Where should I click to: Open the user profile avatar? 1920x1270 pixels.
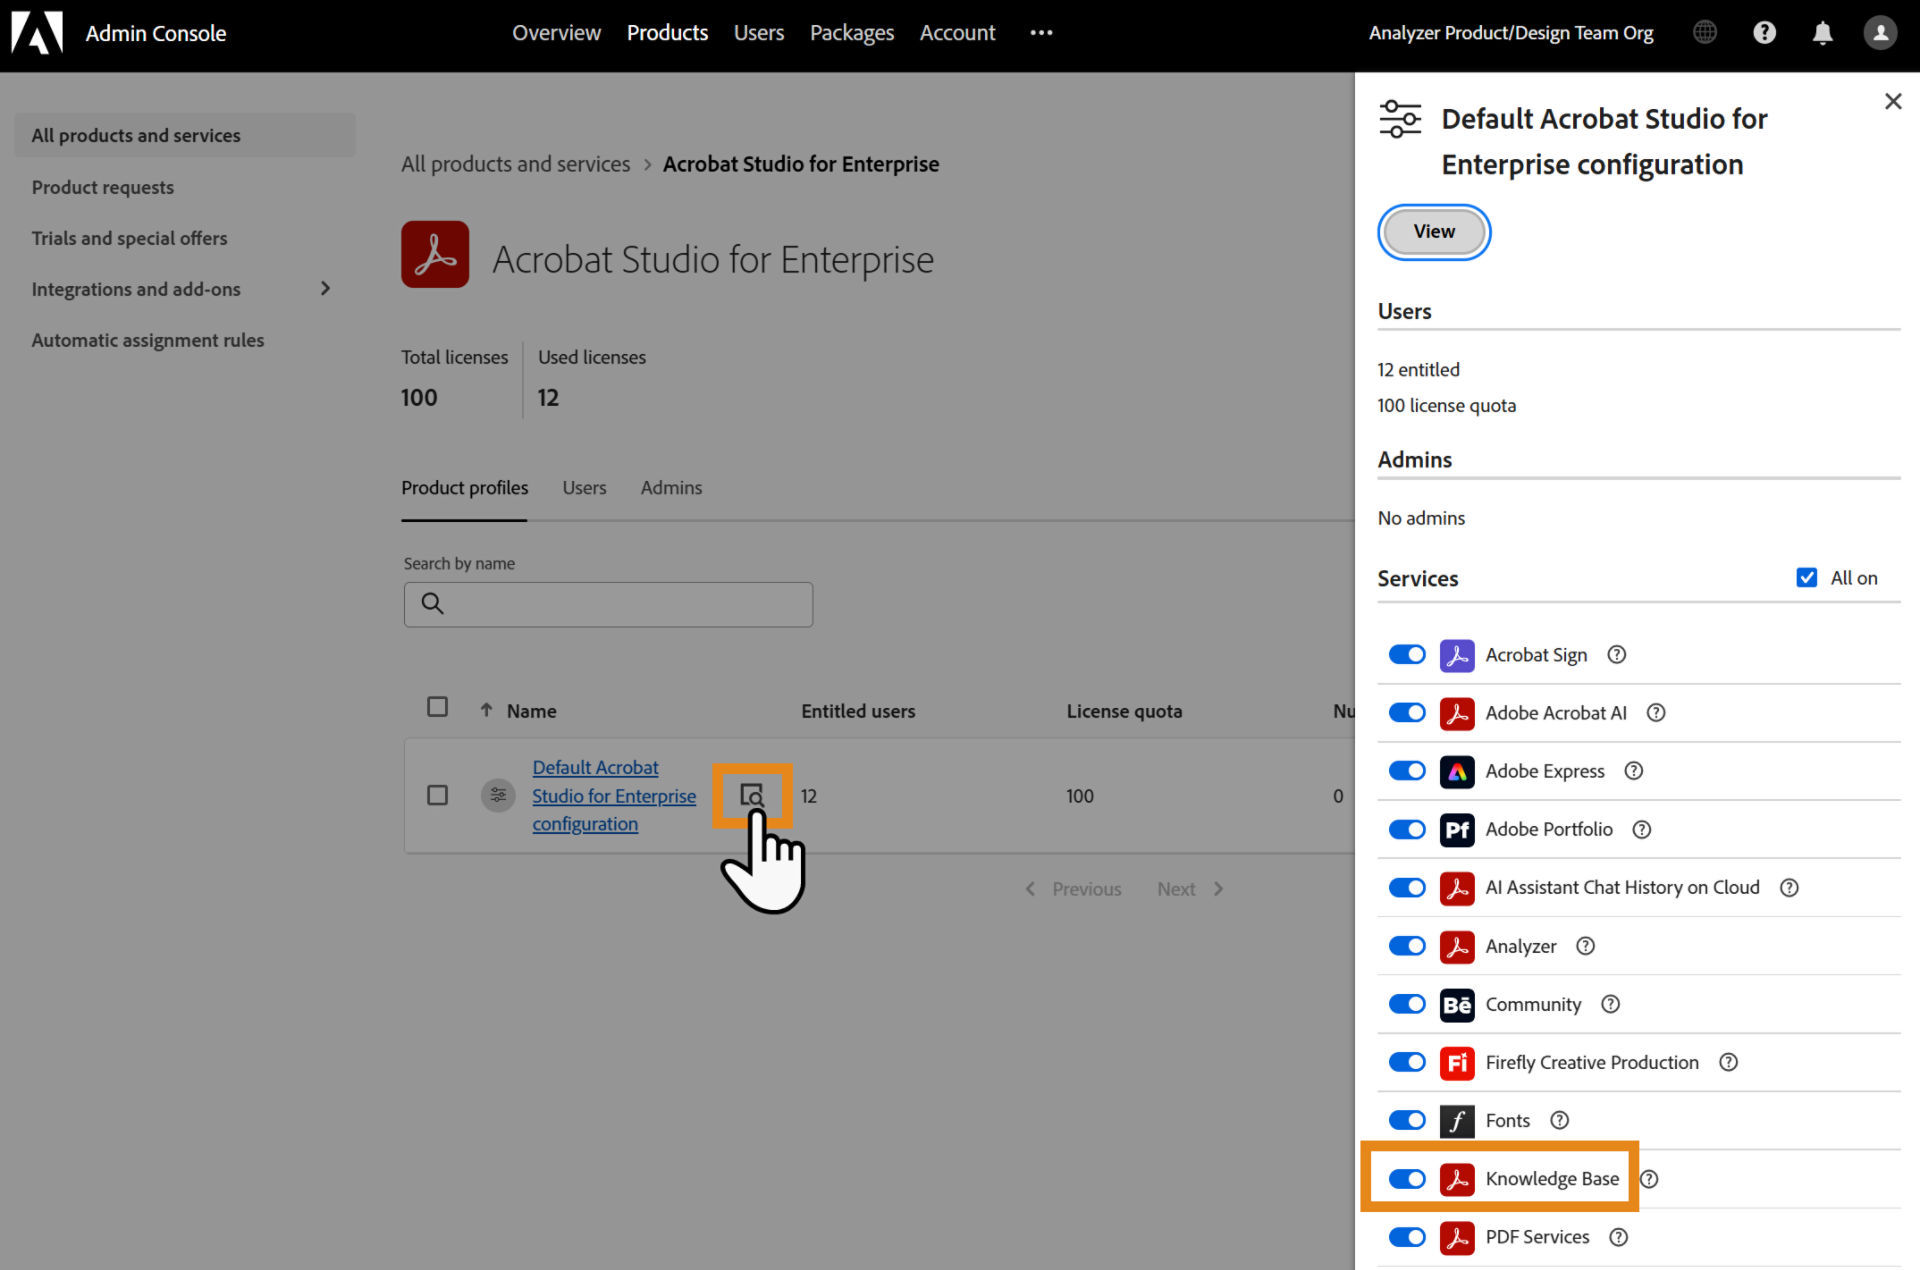click(1880, 33)
